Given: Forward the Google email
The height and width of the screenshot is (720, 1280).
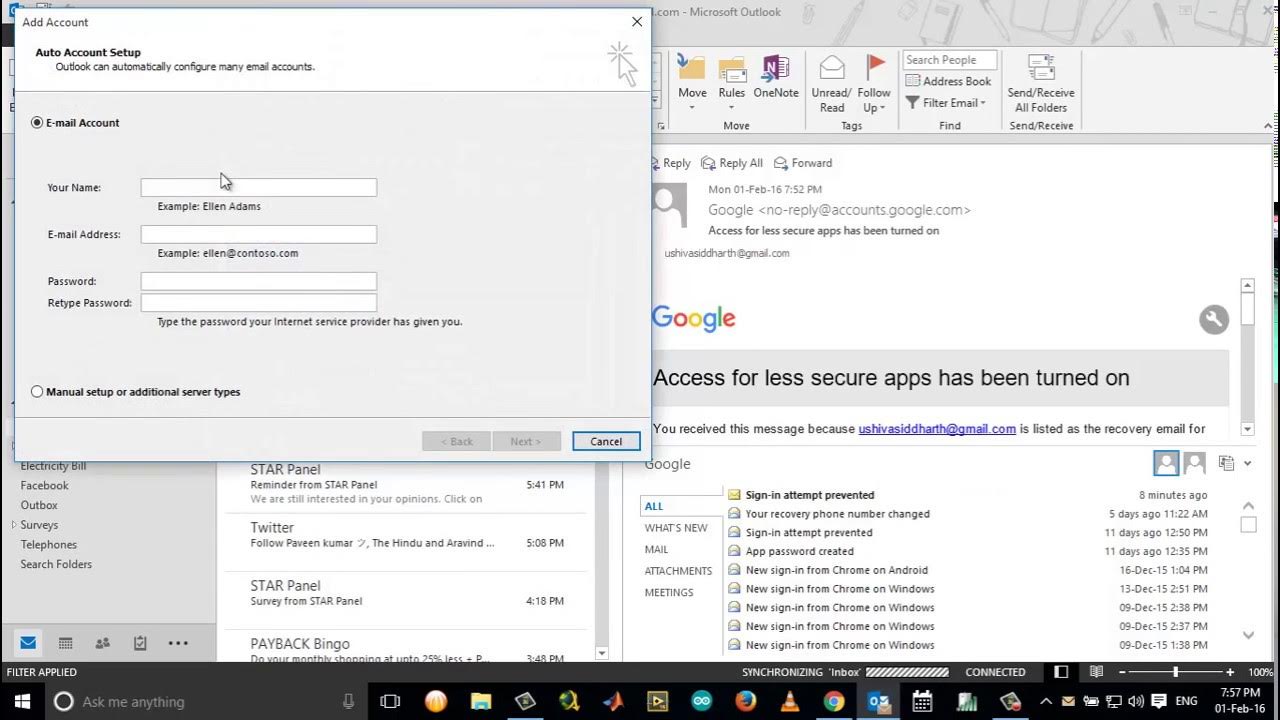Looking at the screenshot, I should pos(803,163).
